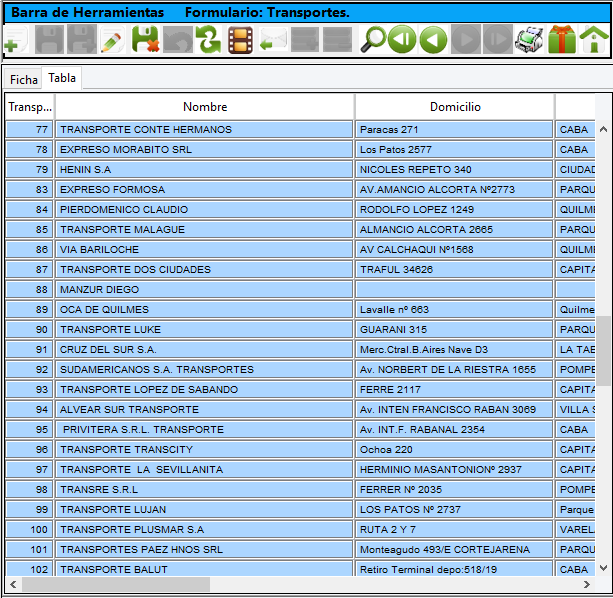
Task: Select ALVEAR SUR TRANSPORTE cell
Action: point(204,409)
